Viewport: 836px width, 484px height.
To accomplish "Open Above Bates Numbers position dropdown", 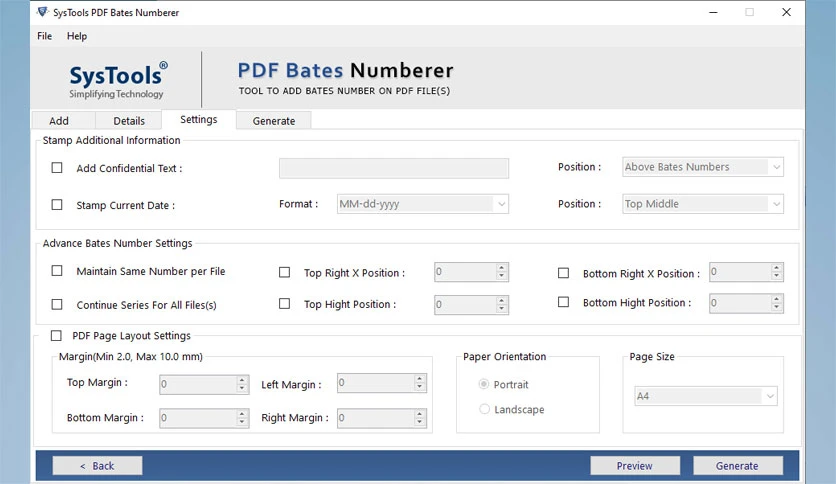I will click(703, 167).
